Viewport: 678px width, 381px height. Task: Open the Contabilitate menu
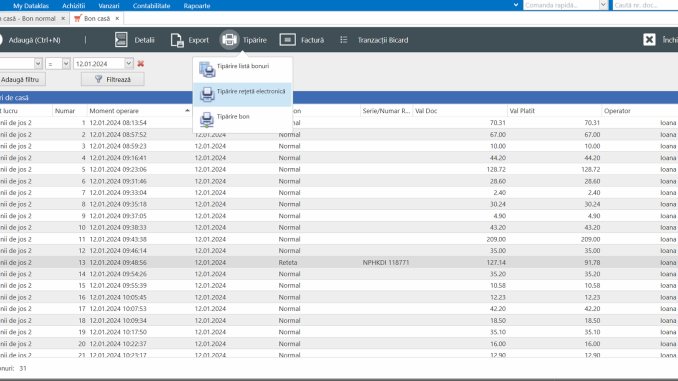click(x=151, y=6)
